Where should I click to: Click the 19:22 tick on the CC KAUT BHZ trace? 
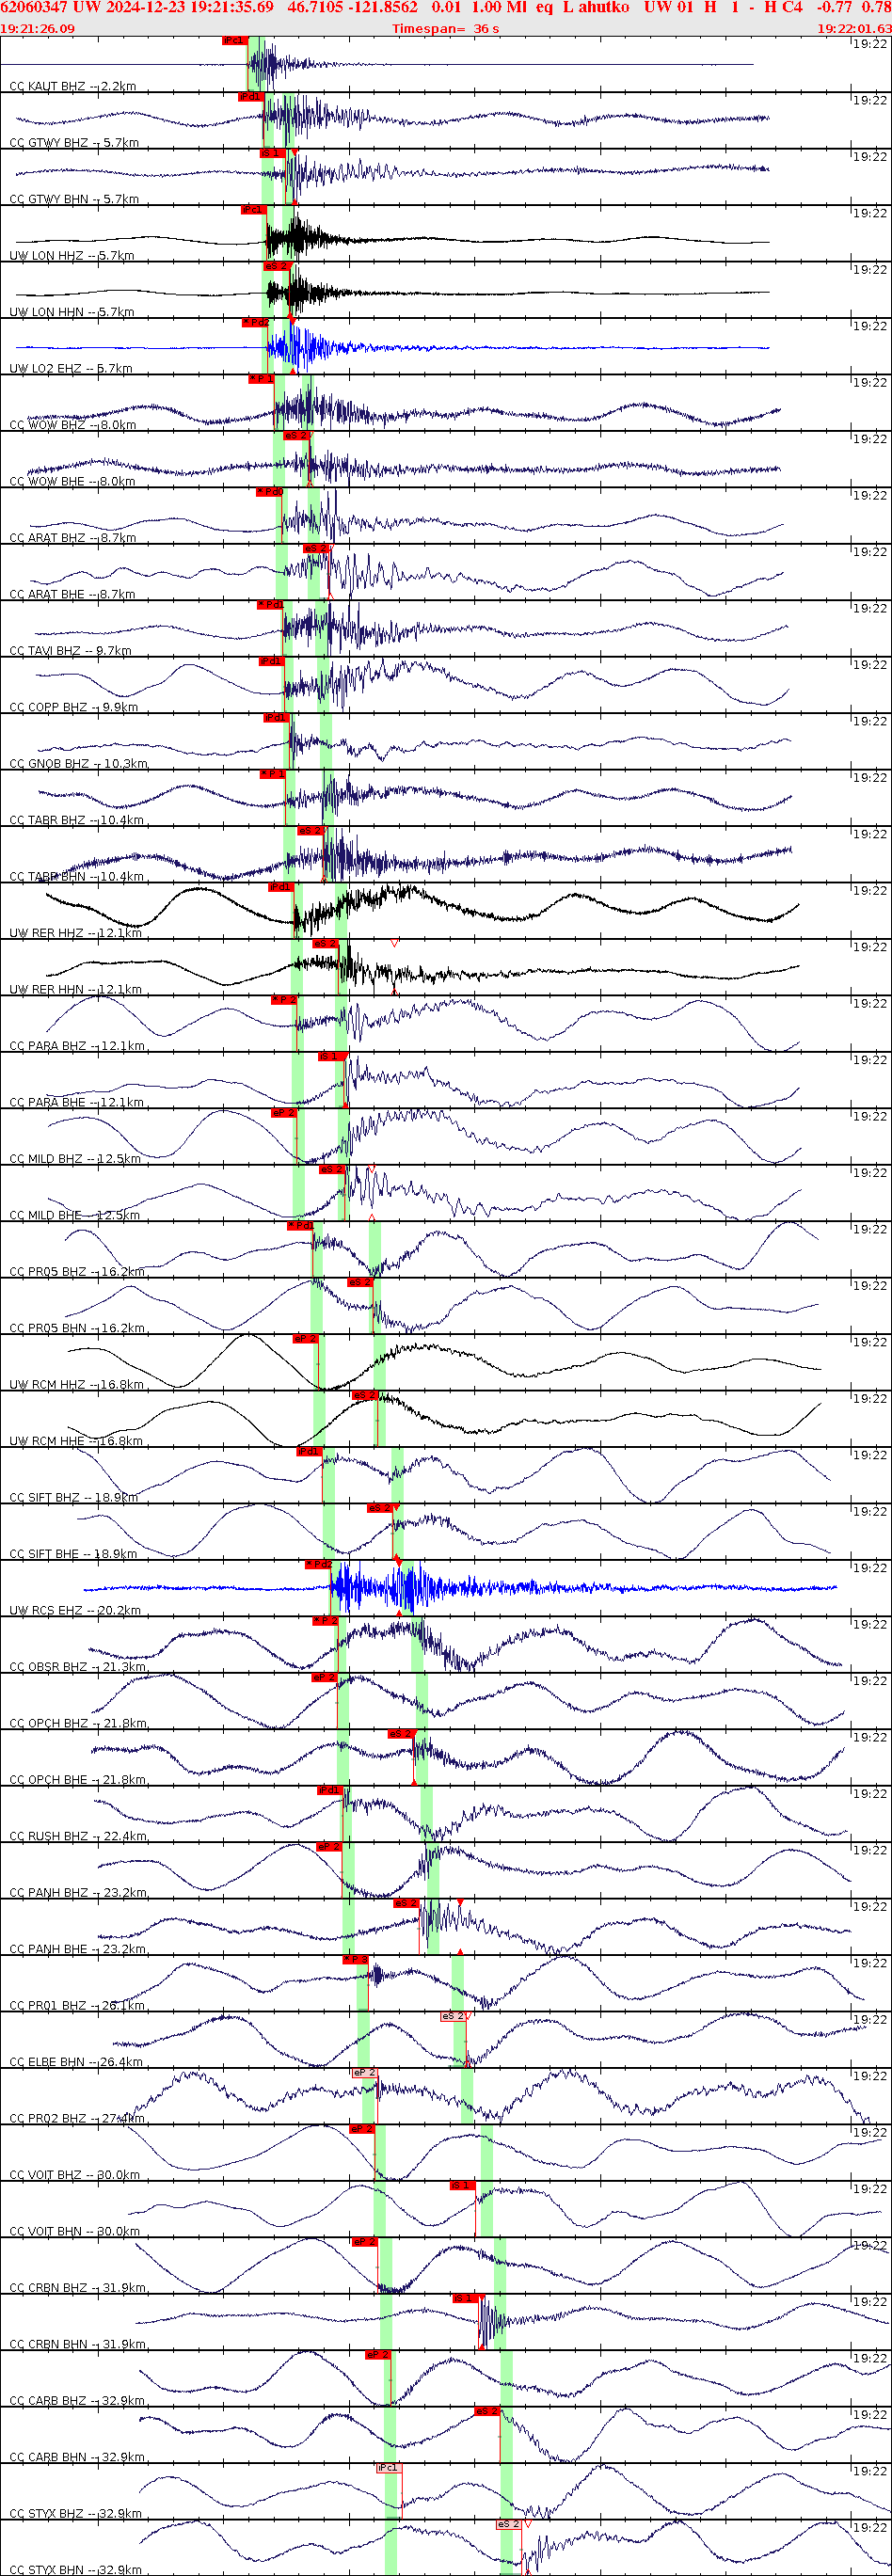click(870, 43)
